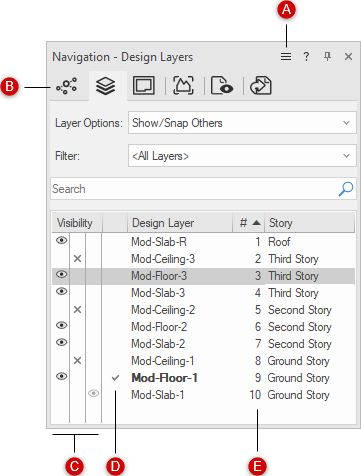Click the search magnifier icon

pos(346,189)
